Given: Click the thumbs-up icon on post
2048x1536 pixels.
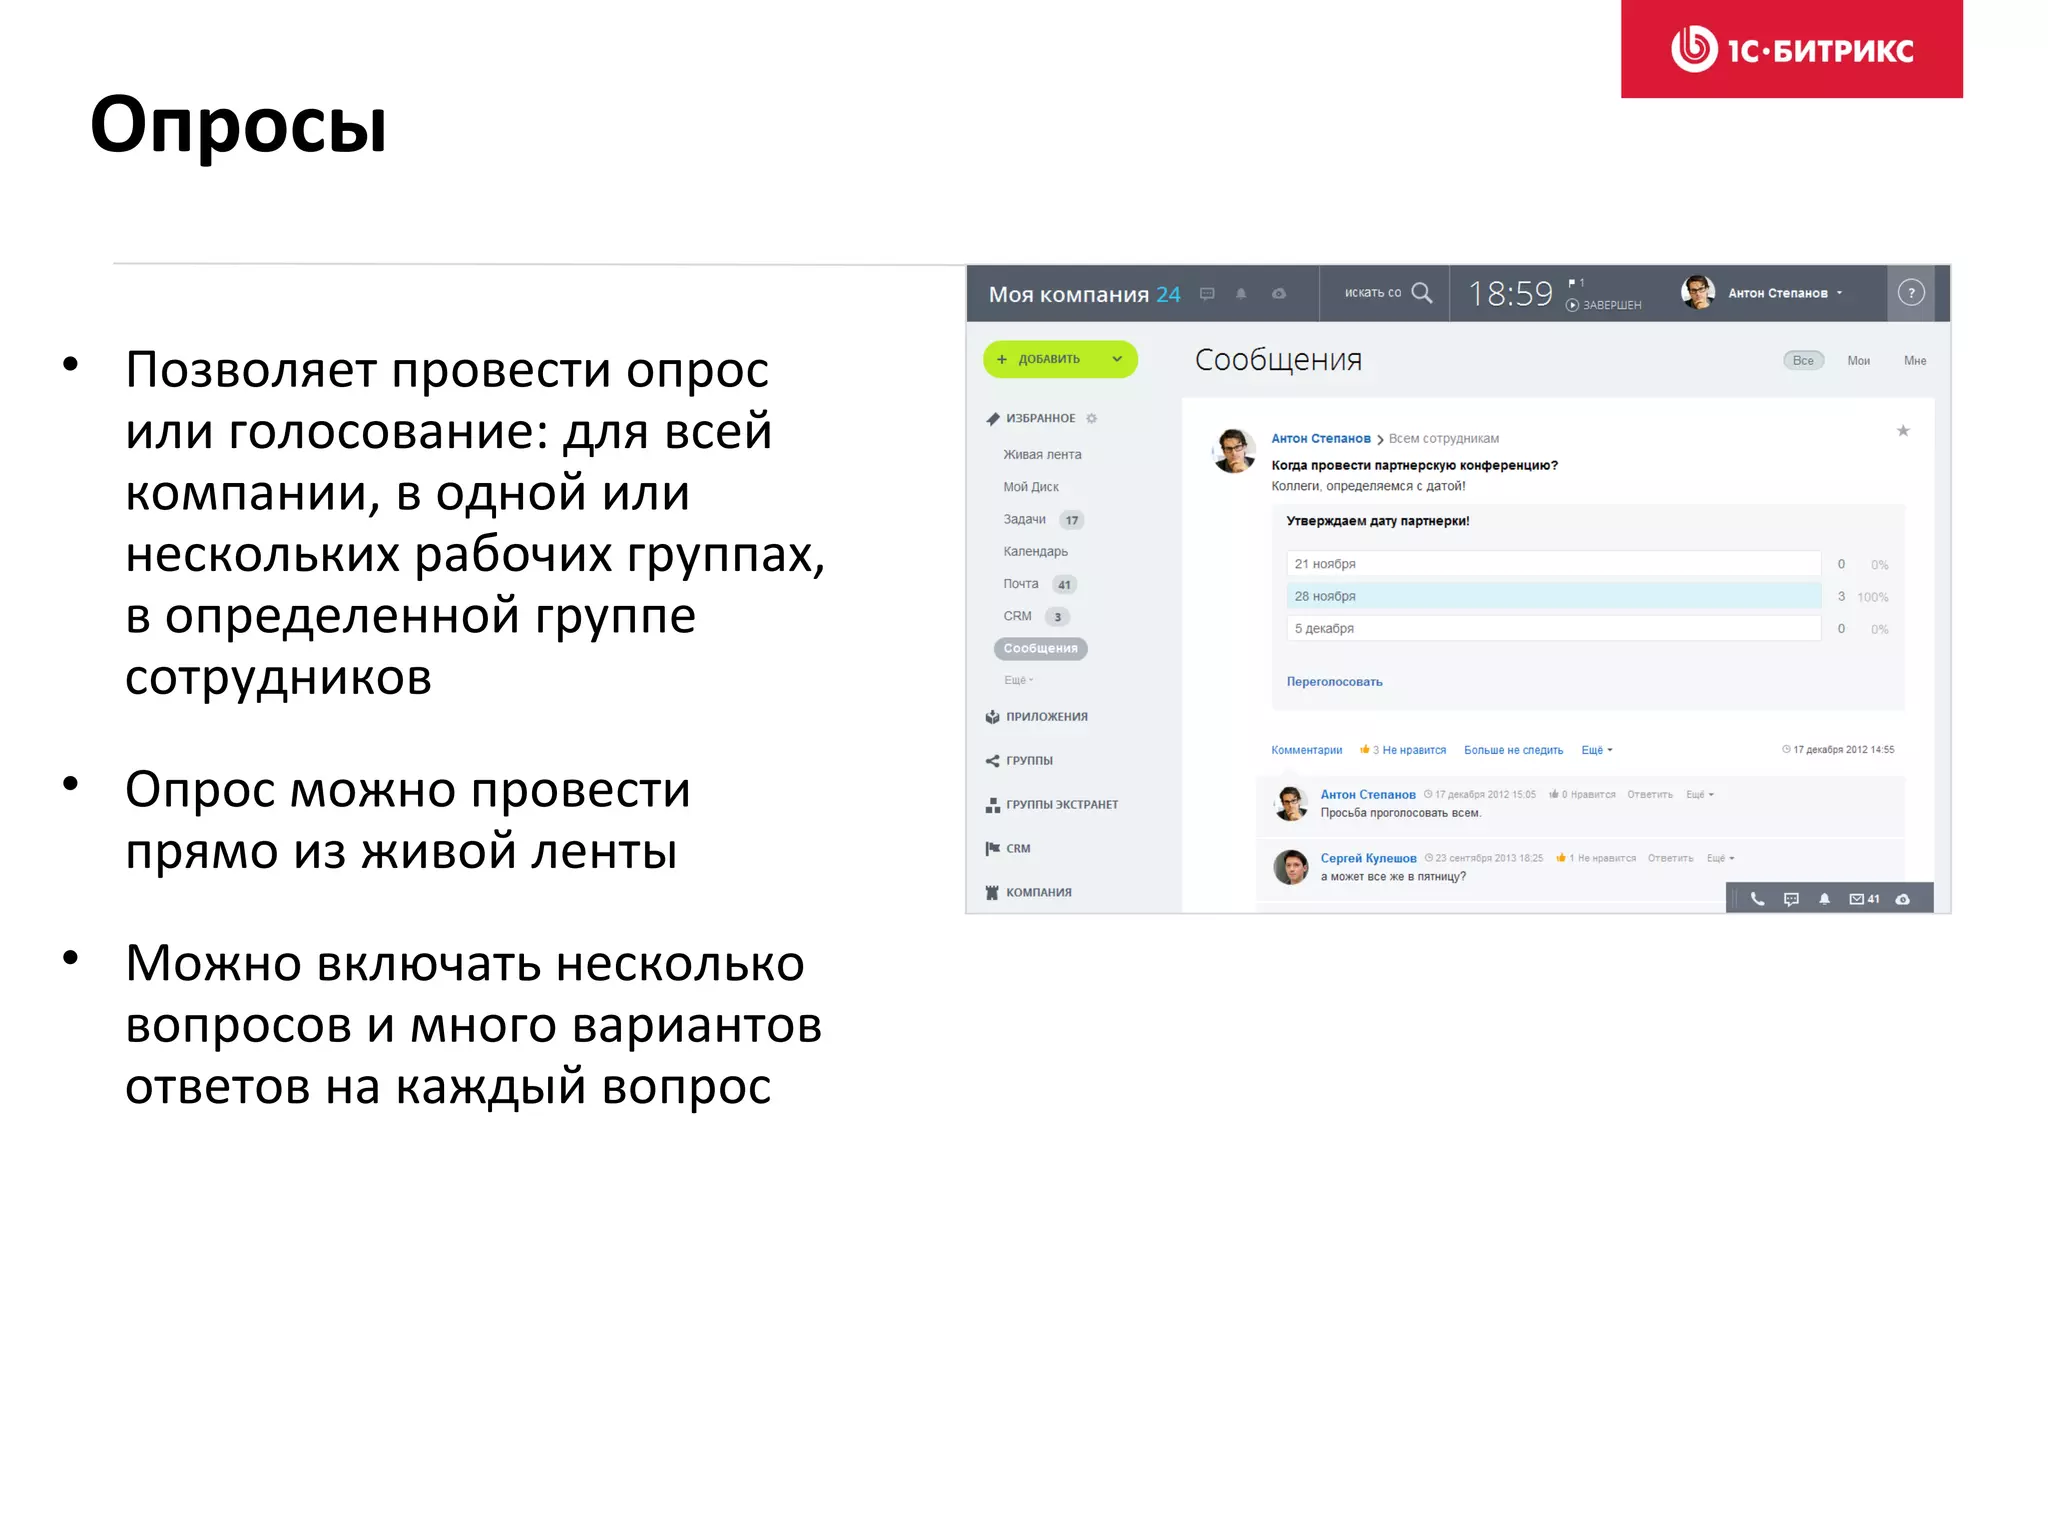Looking at the screenshot, I should [x=1365, y=749].
